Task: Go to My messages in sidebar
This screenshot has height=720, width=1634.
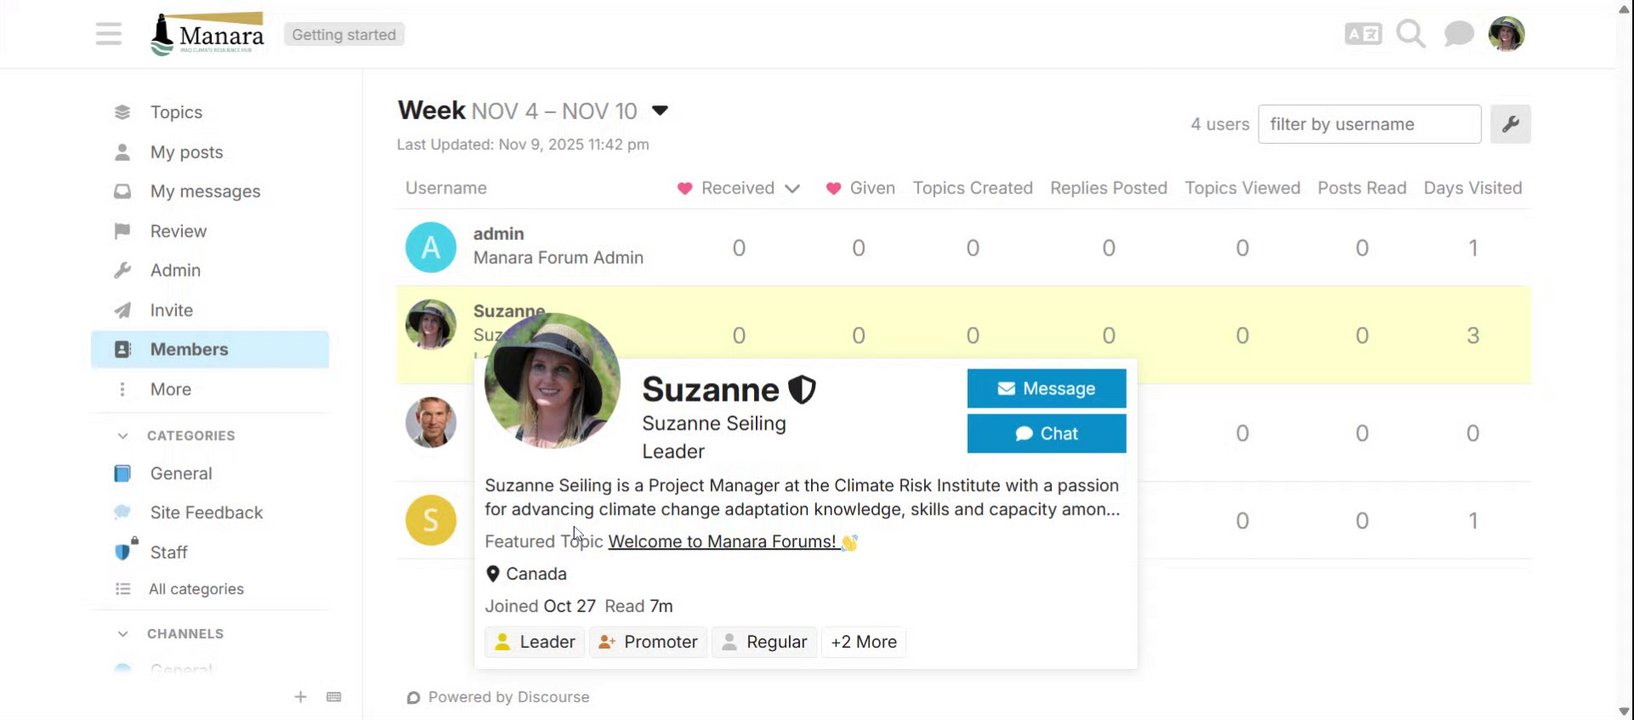Action: [x=205, y=191]
